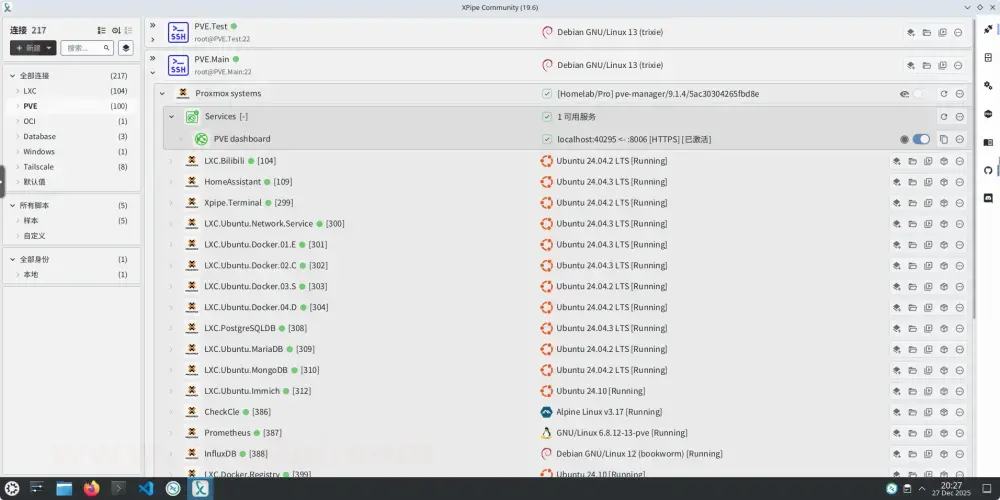Disable the PVE dashboard tunnel toggle
This screenshot has height=500, width=1000.
(920, 139)
